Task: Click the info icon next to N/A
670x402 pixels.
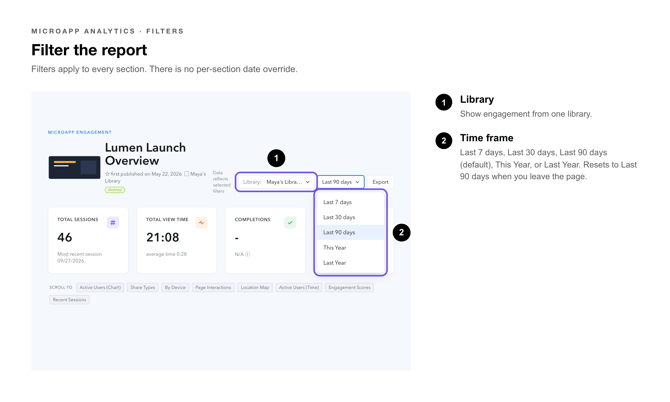Action: (247, 254)
